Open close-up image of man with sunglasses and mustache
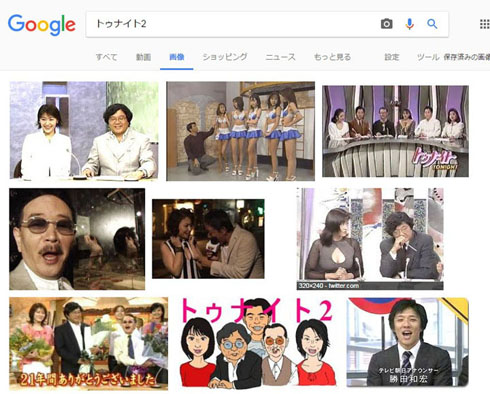The height and width of the screenshot is (394, 490). click(x=77, y=239)
